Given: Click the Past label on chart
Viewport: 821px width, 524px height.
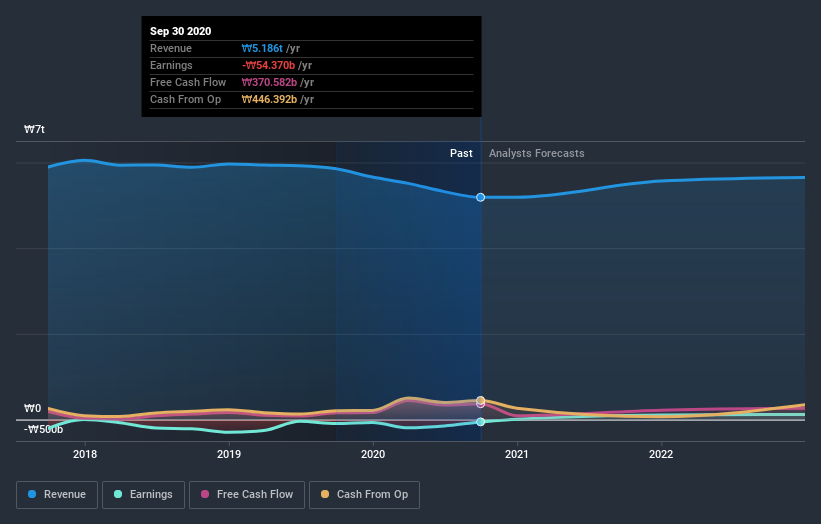Looking at the screenshot, I should (461, 153).
